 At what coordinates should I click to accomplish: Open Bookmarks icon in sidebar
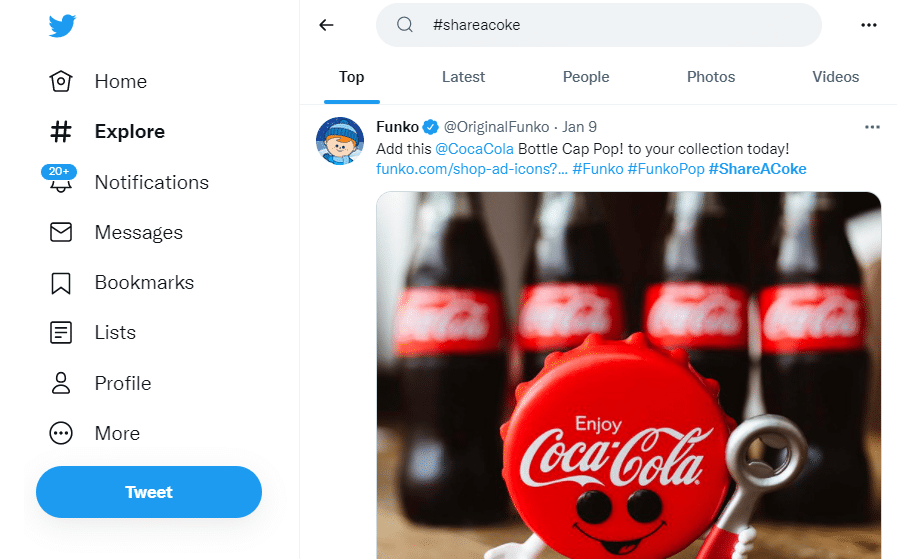[x=61, y=283]
